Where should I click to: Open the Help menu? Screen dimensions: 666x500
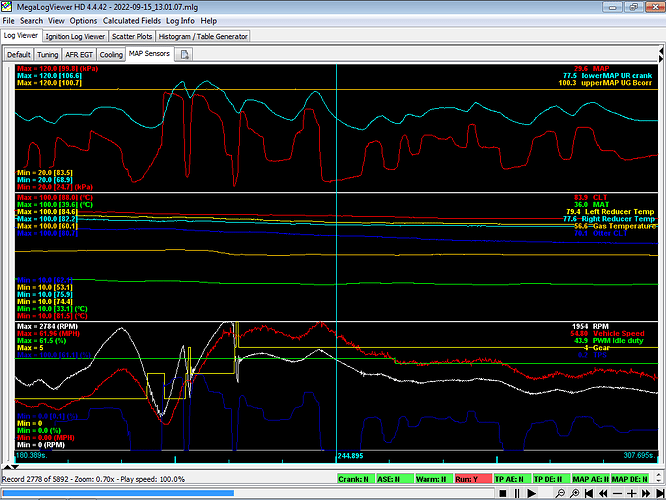coord(209,21)
